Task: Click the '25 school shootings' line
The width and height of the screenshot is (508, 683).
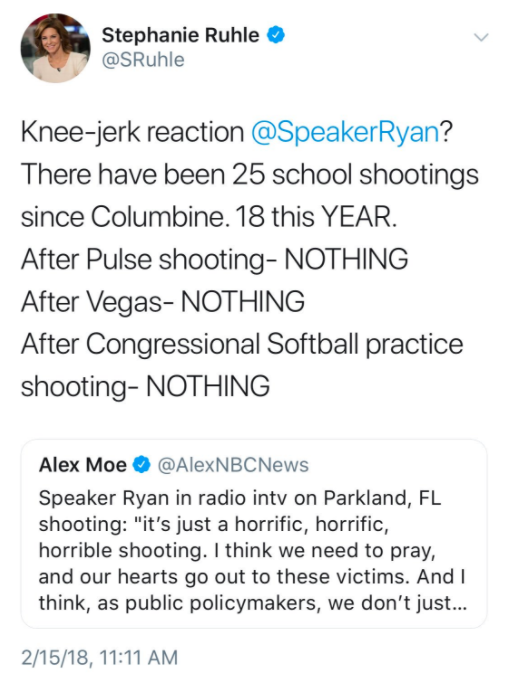Action: point(250,174)
